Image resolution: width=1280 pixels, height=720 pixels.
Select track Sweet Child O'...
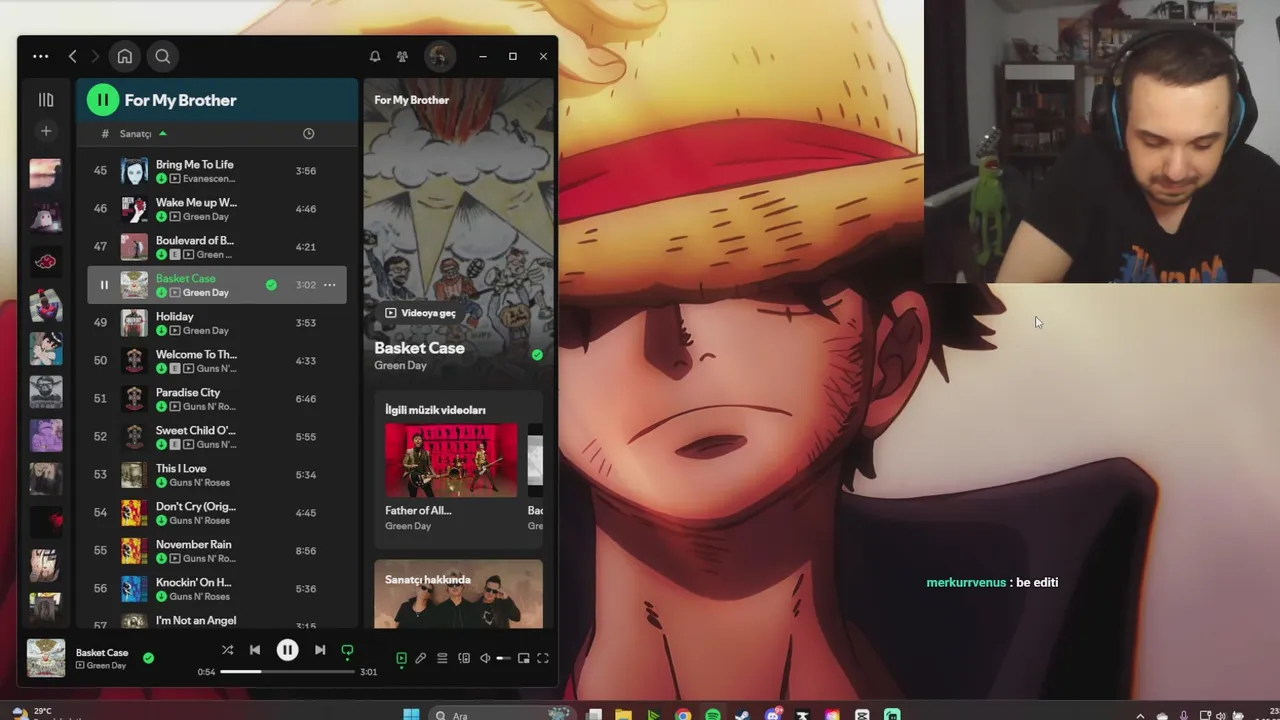pos(217,437)
